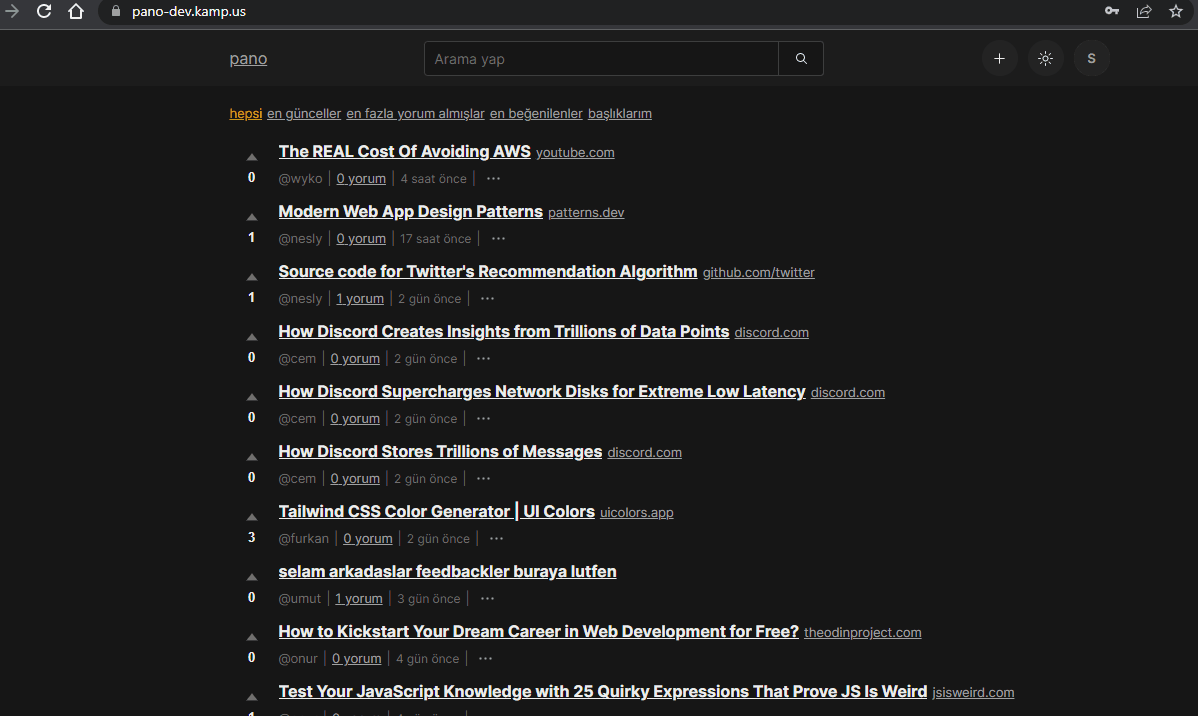
Task: Filter posts by en beğenilenler
Action: (536, 113)
